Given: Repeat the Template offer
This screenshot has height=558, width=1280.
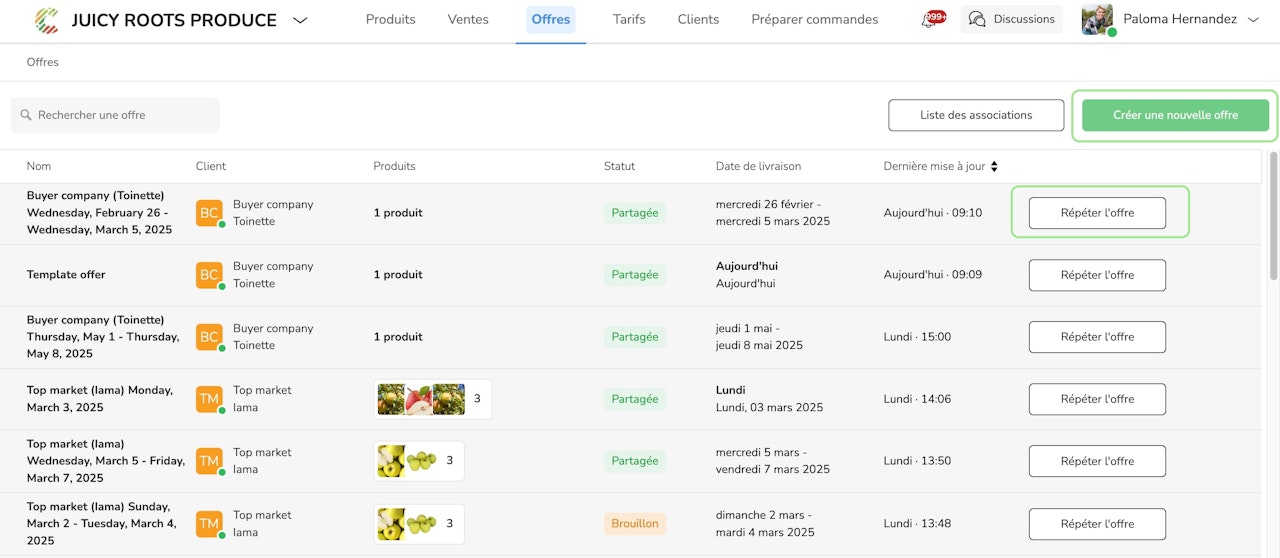Looking at the screenshot, I should pos(1097,275).
